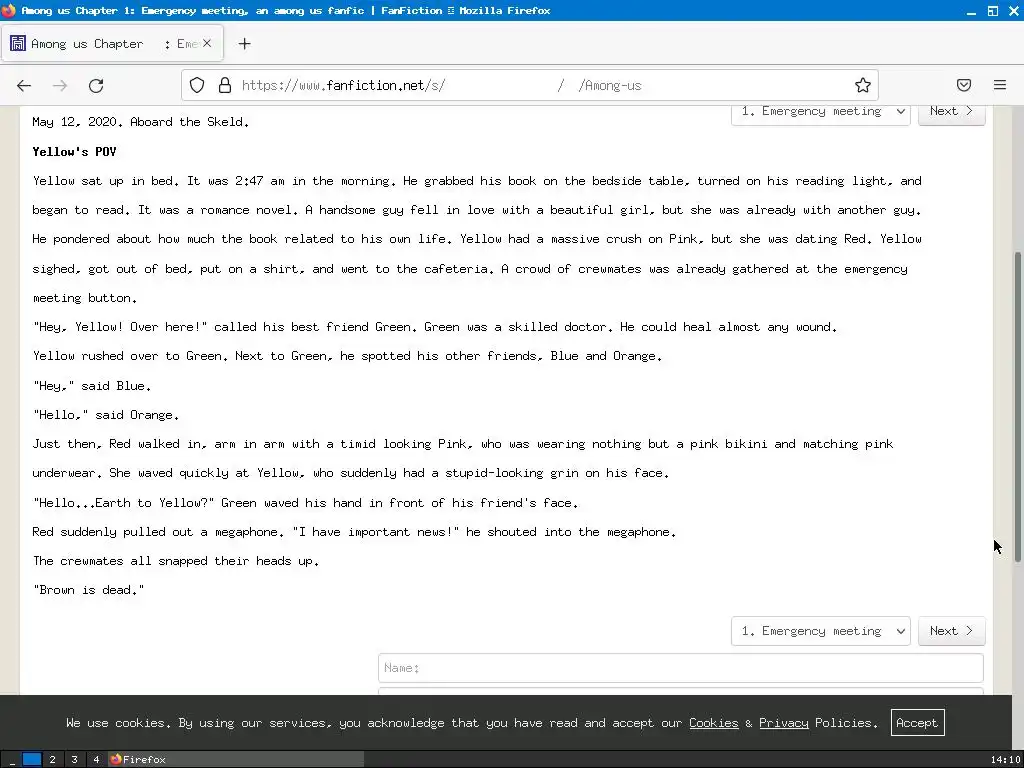Open a new tab with the plus button
Viewport: 1024px width, 768px height.
tap(244, 44)
